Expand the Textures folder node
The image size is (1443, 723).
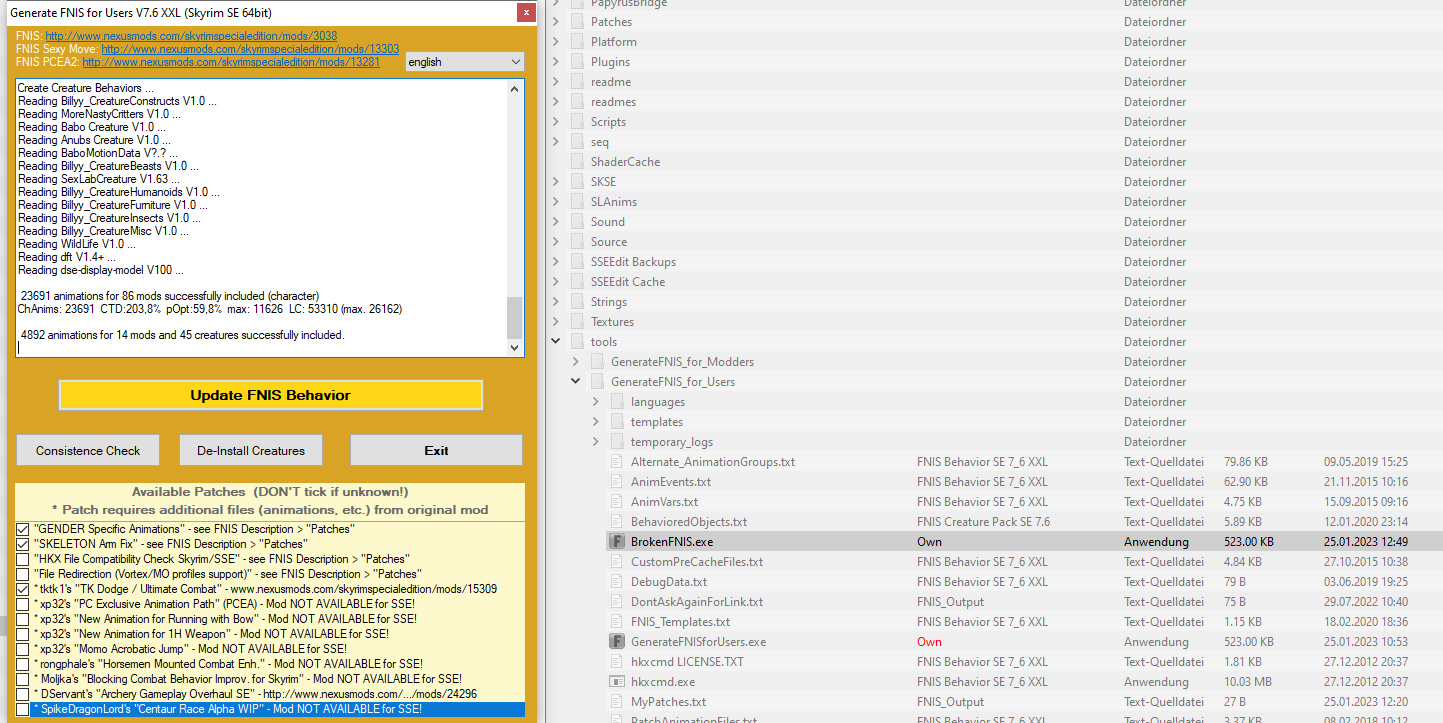(556, 321)
